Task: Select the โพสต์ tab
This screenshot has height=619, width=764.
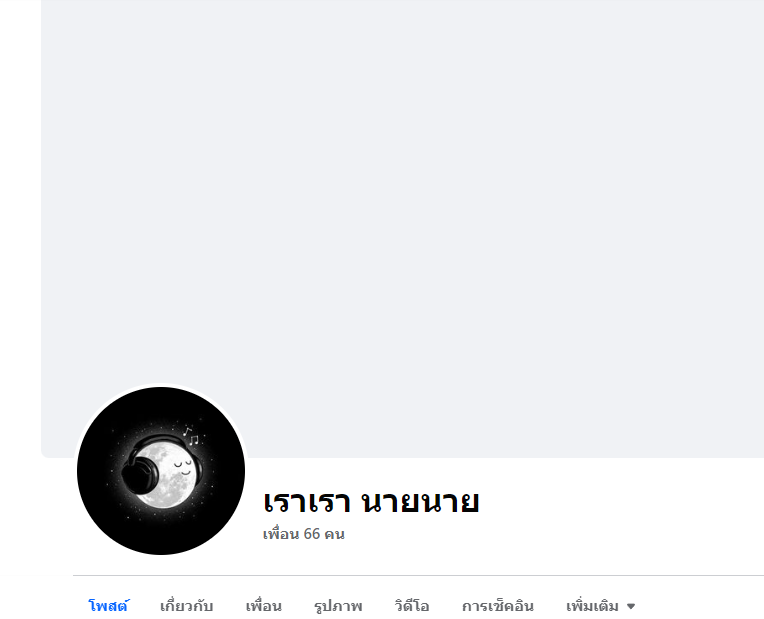Action: [108, 606]
